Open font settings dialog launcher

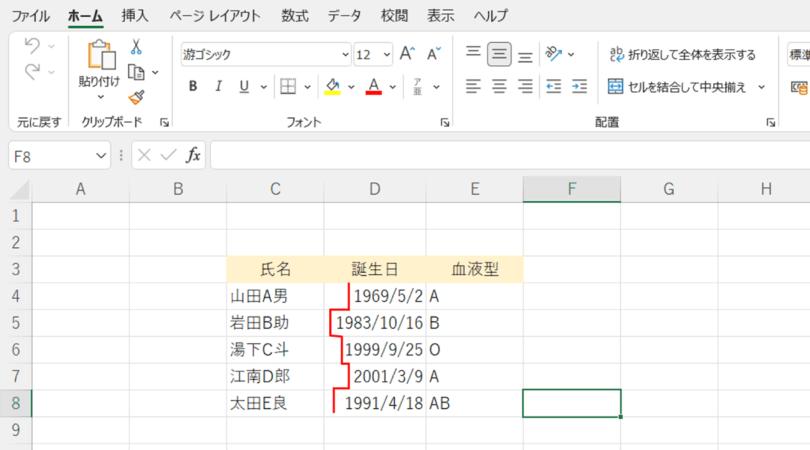tap(445, 122)
